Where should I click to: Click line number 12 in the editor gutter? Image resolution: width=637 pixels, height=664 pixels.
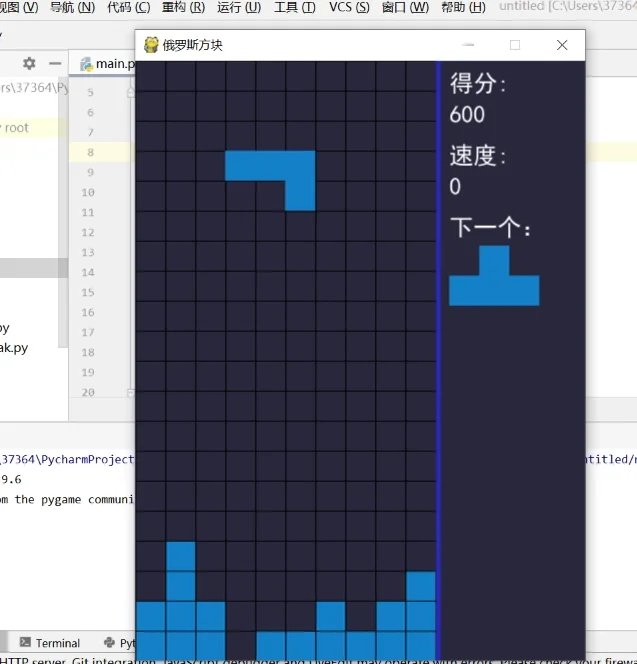[88, 232]
